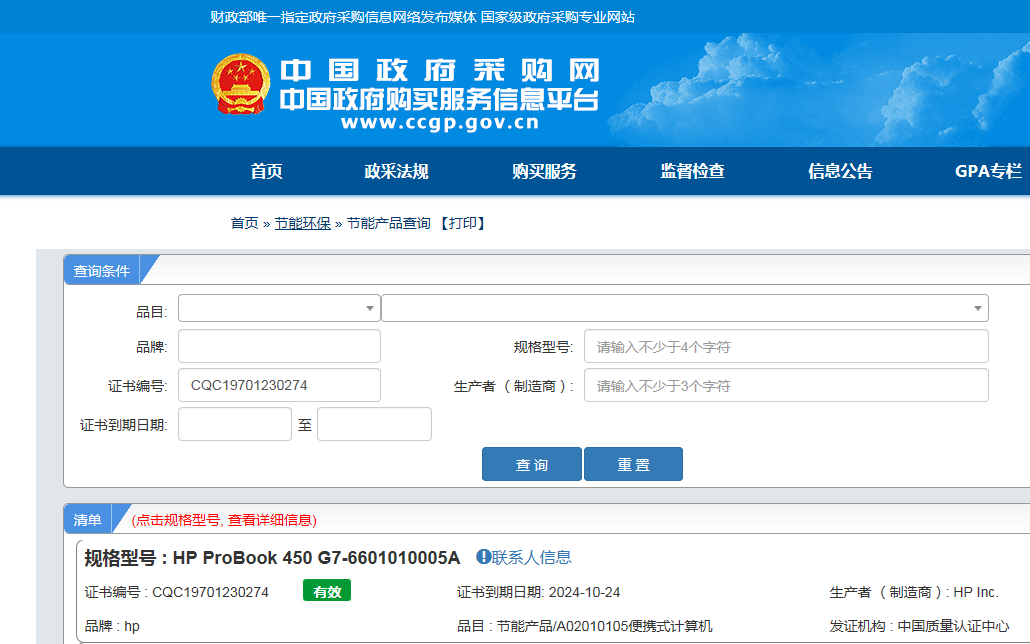Click the 中国政府采购网 site title

pyautogui.click(x=439, y=70)
